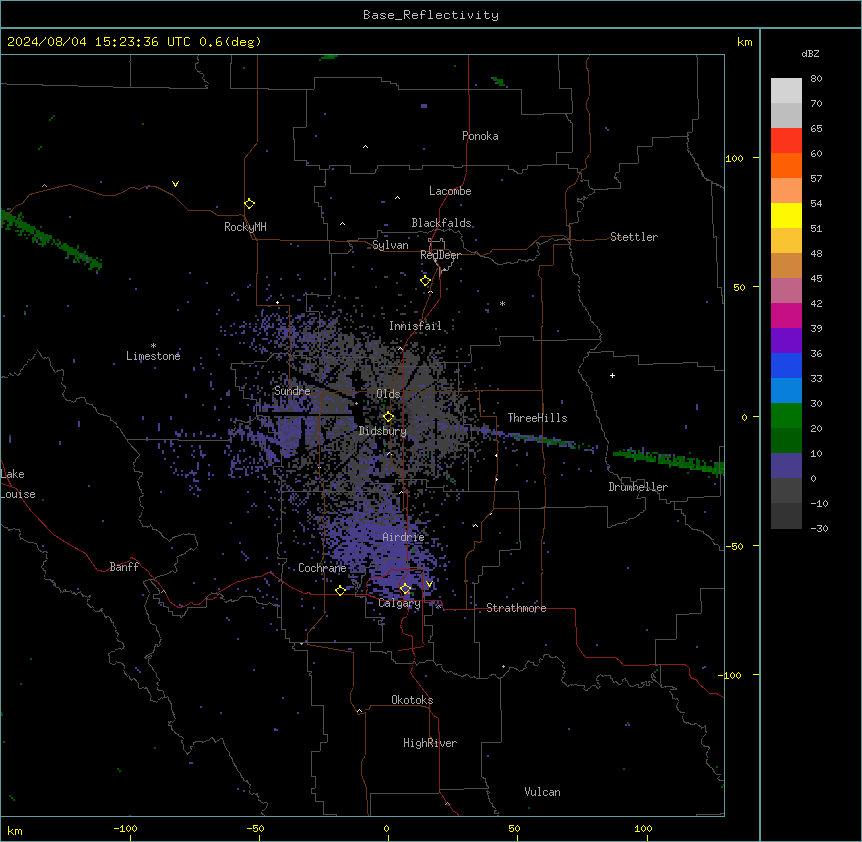Click the dBZ legend heading
This screenshot has width=862, height=842.
(x=810, y=54)
